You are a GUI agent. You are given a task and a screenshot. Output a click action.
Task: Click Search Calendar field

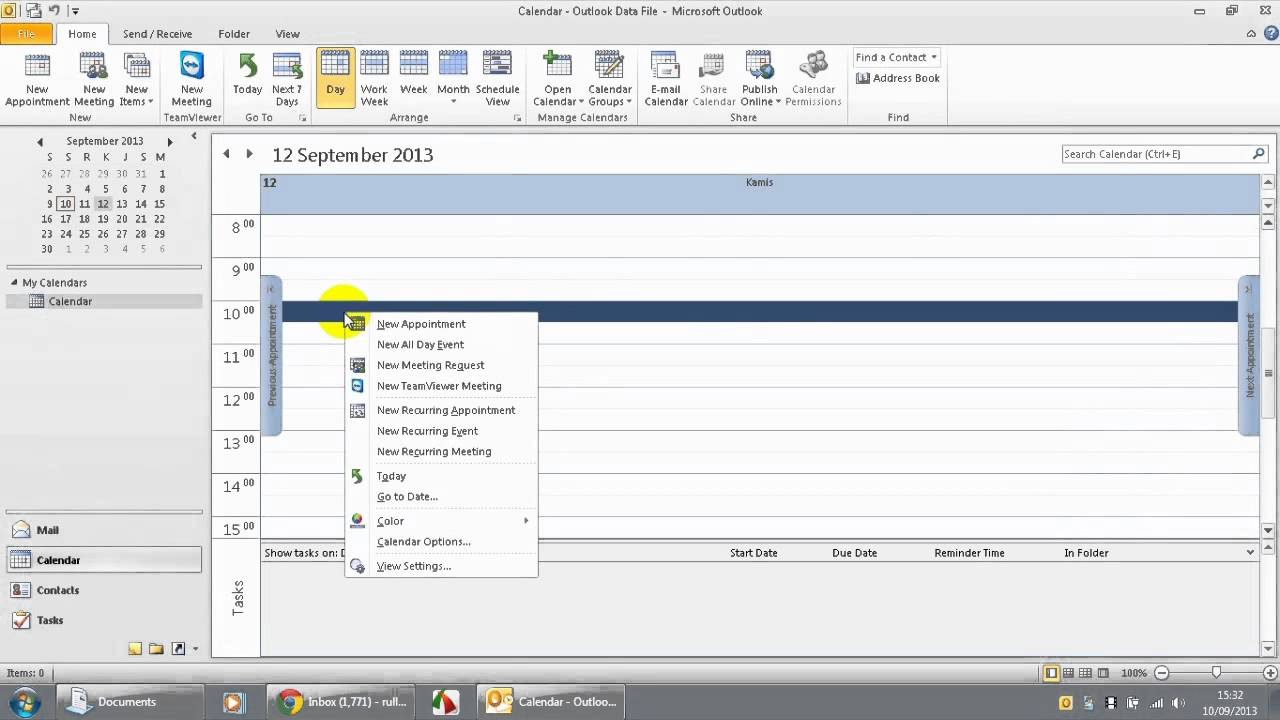[x=1156, y=154]
